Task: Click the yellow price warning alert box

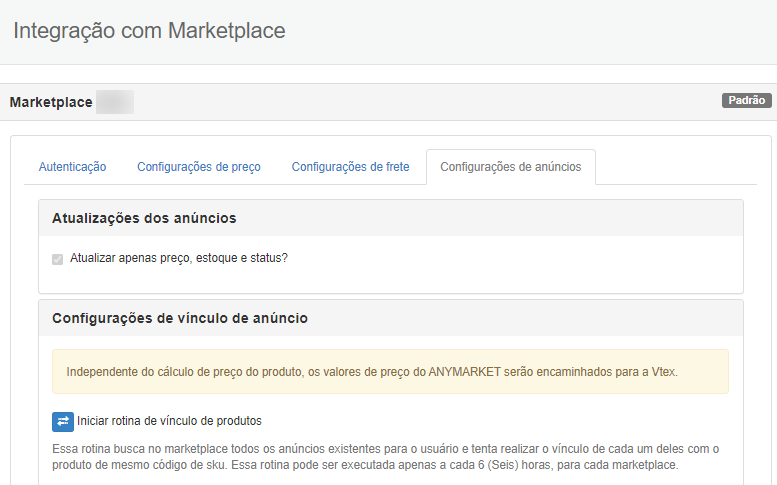Action: (x=390, y=372)
